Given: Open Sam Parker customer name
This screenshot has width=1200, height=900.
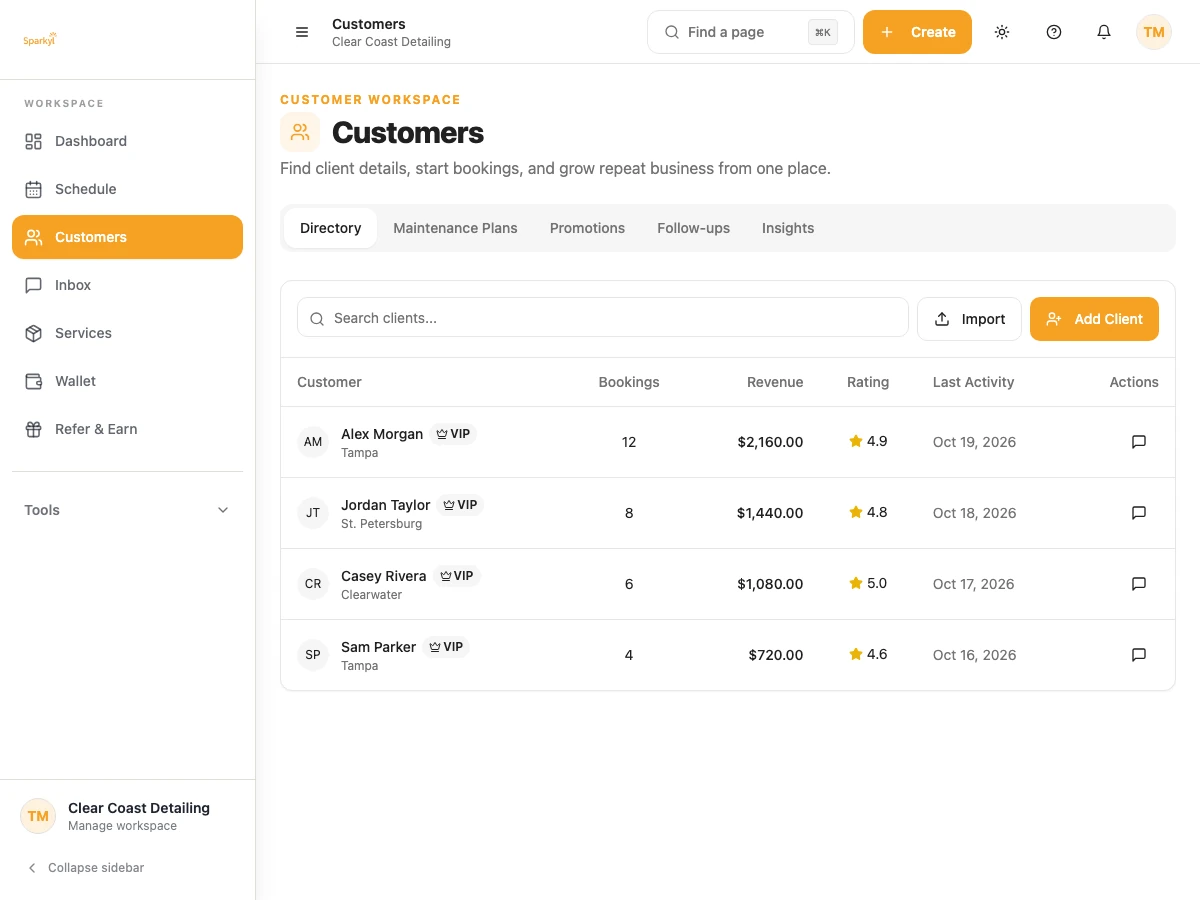Looking at the screenshot, I should (378, 647).
